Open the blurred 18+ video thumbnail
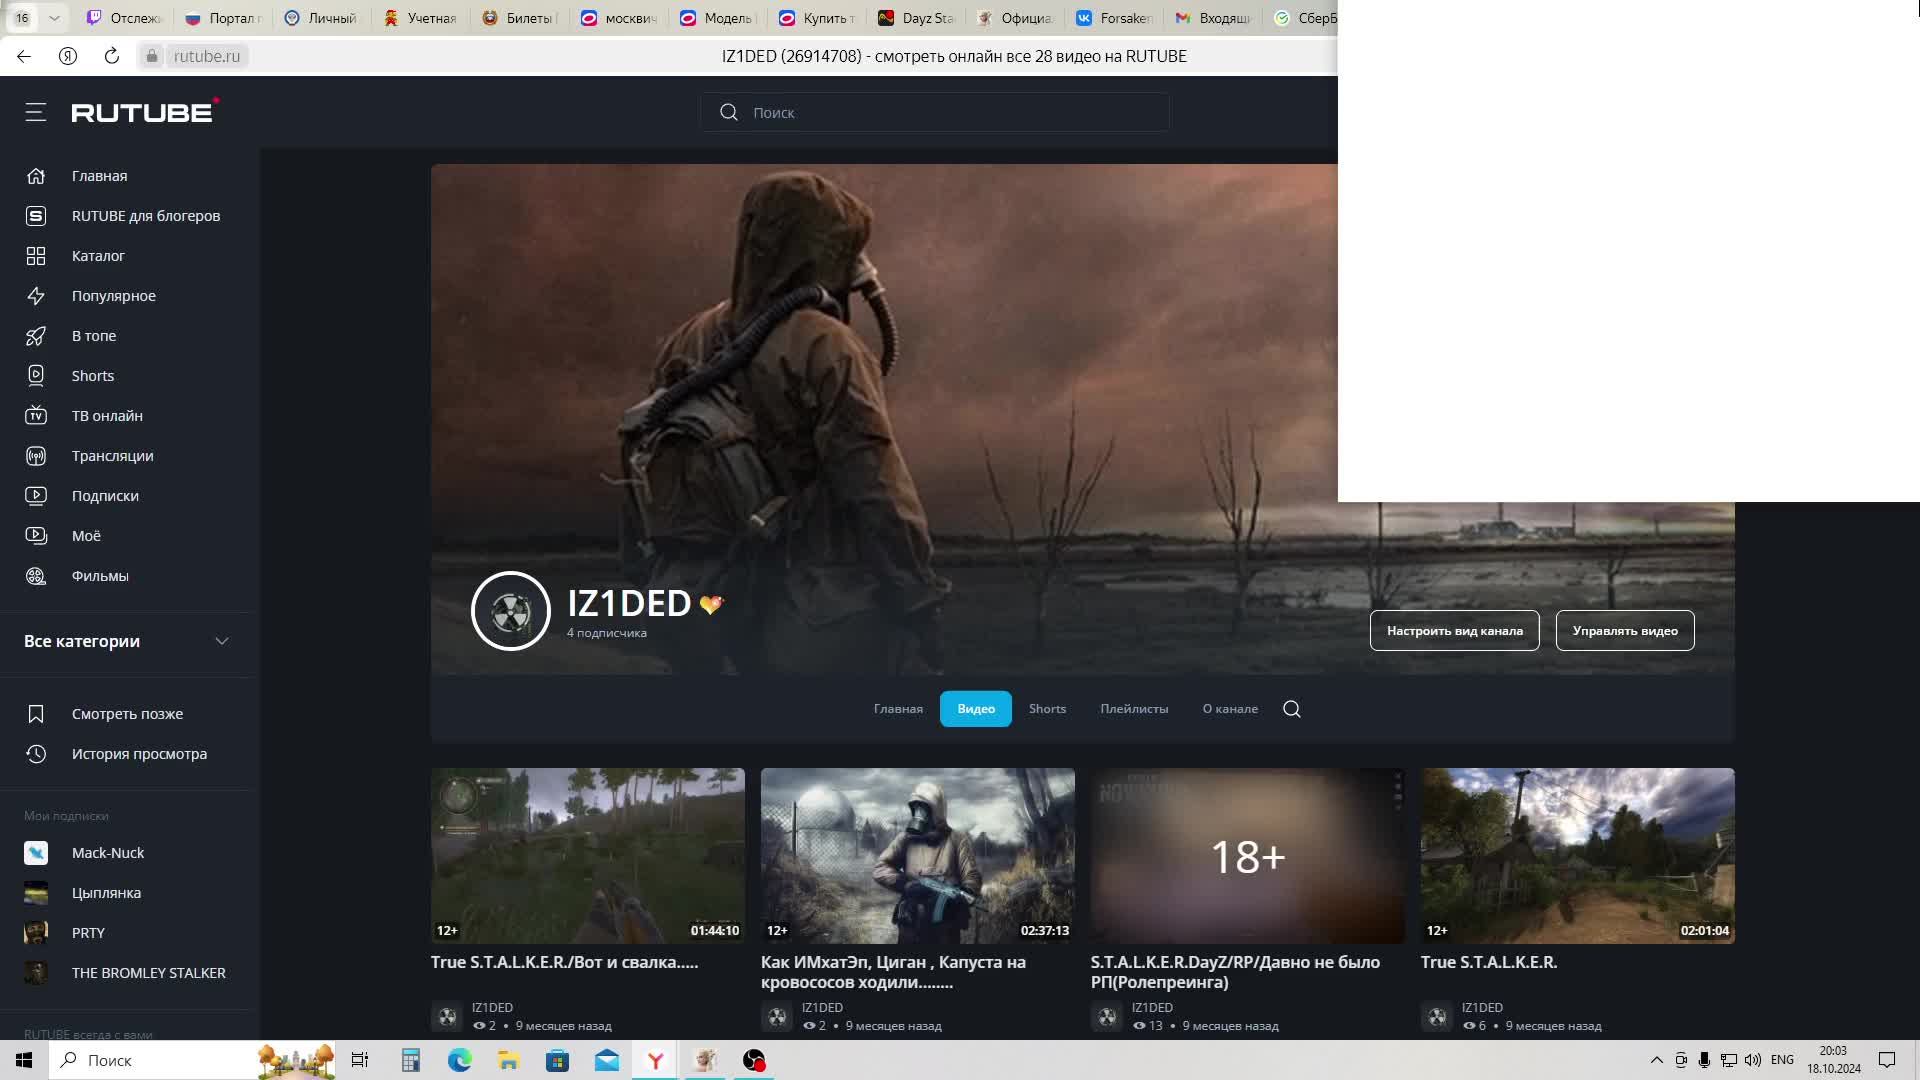The width and height of the screenshot is (1920, 1080). (x=1248, y=856)
